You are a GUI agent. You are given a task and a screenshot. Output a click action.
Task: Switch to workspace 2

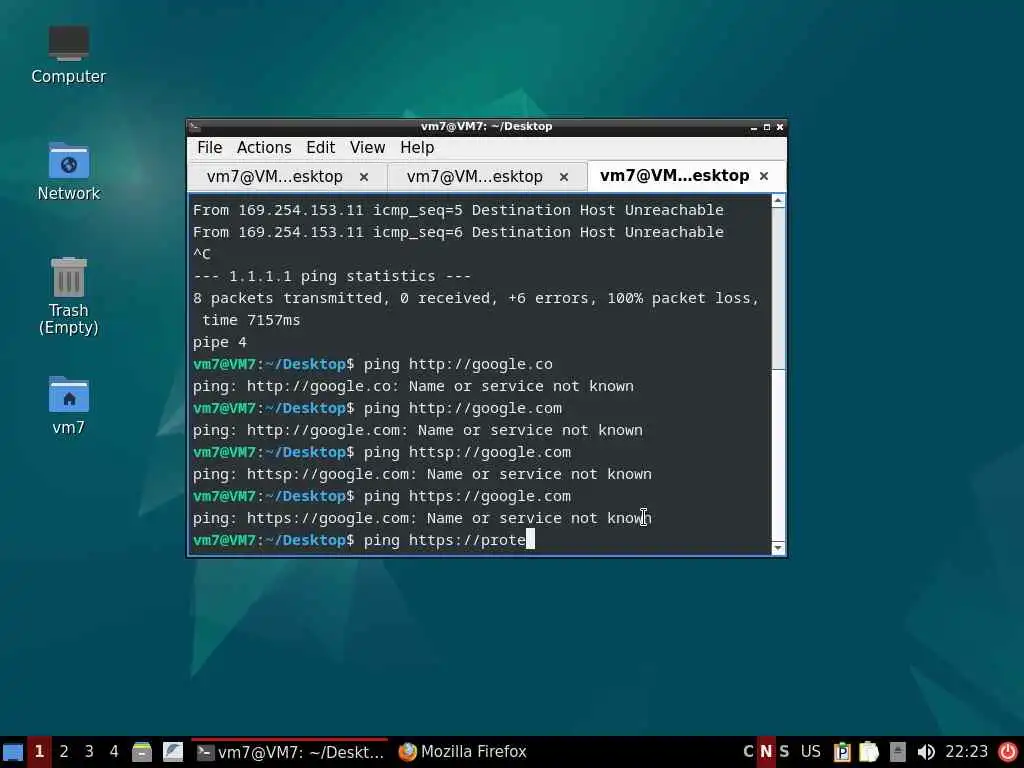click(64, 752)
